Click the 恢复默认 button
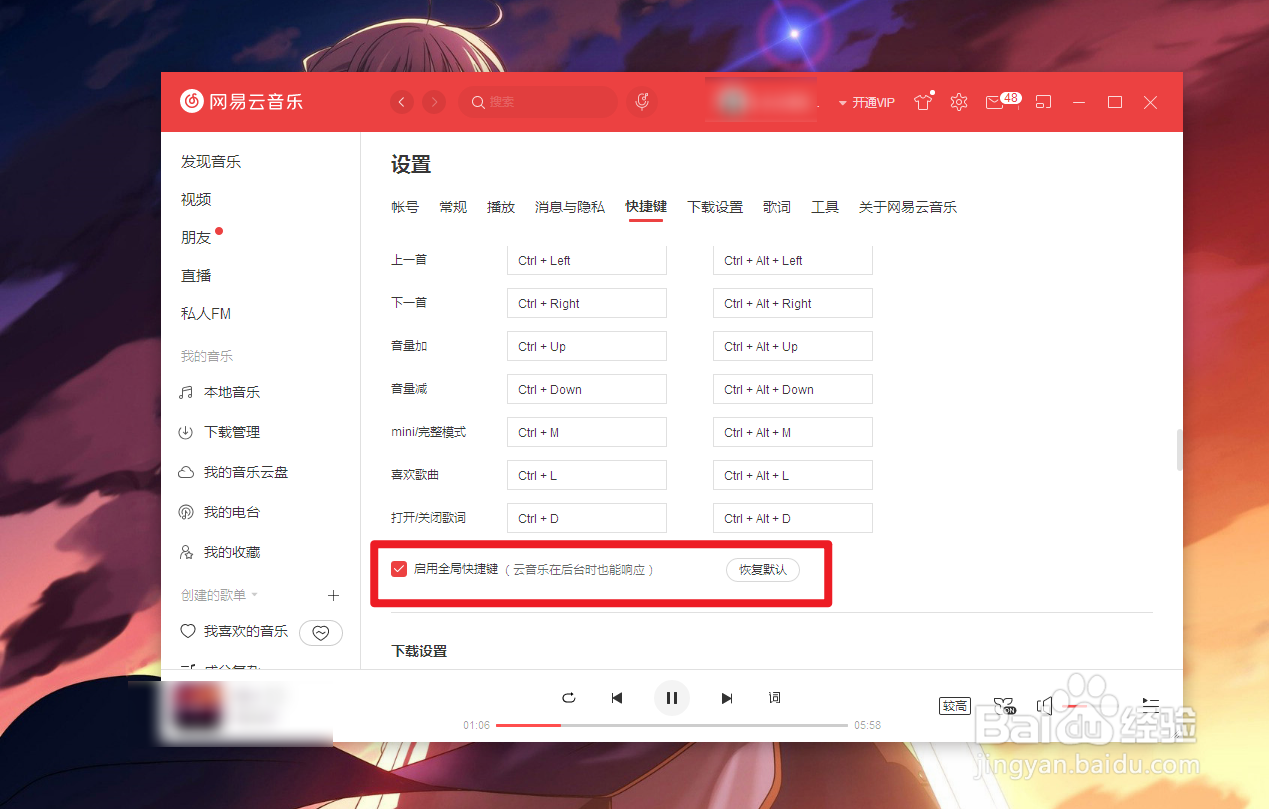 click(763, 570)
